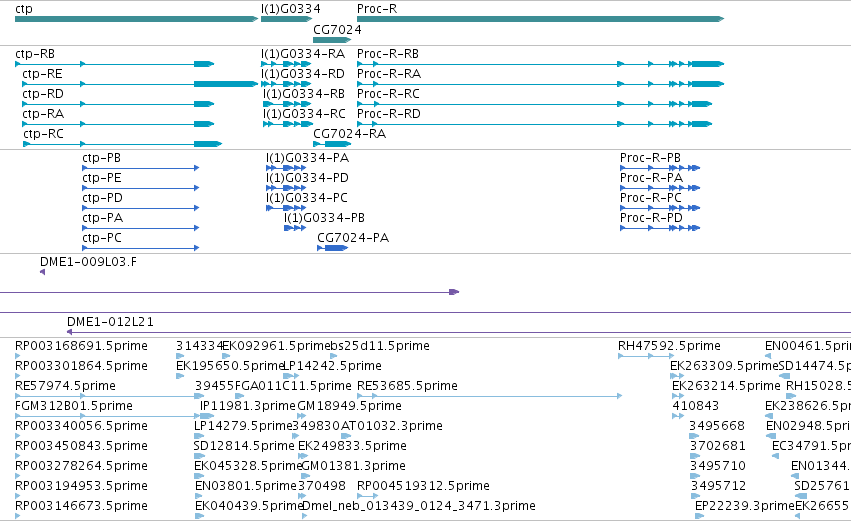Click l(1)G0334-PB protein label
Image resolution: width=851 pixels, height=521 pixels.
(x=325, y=218)
